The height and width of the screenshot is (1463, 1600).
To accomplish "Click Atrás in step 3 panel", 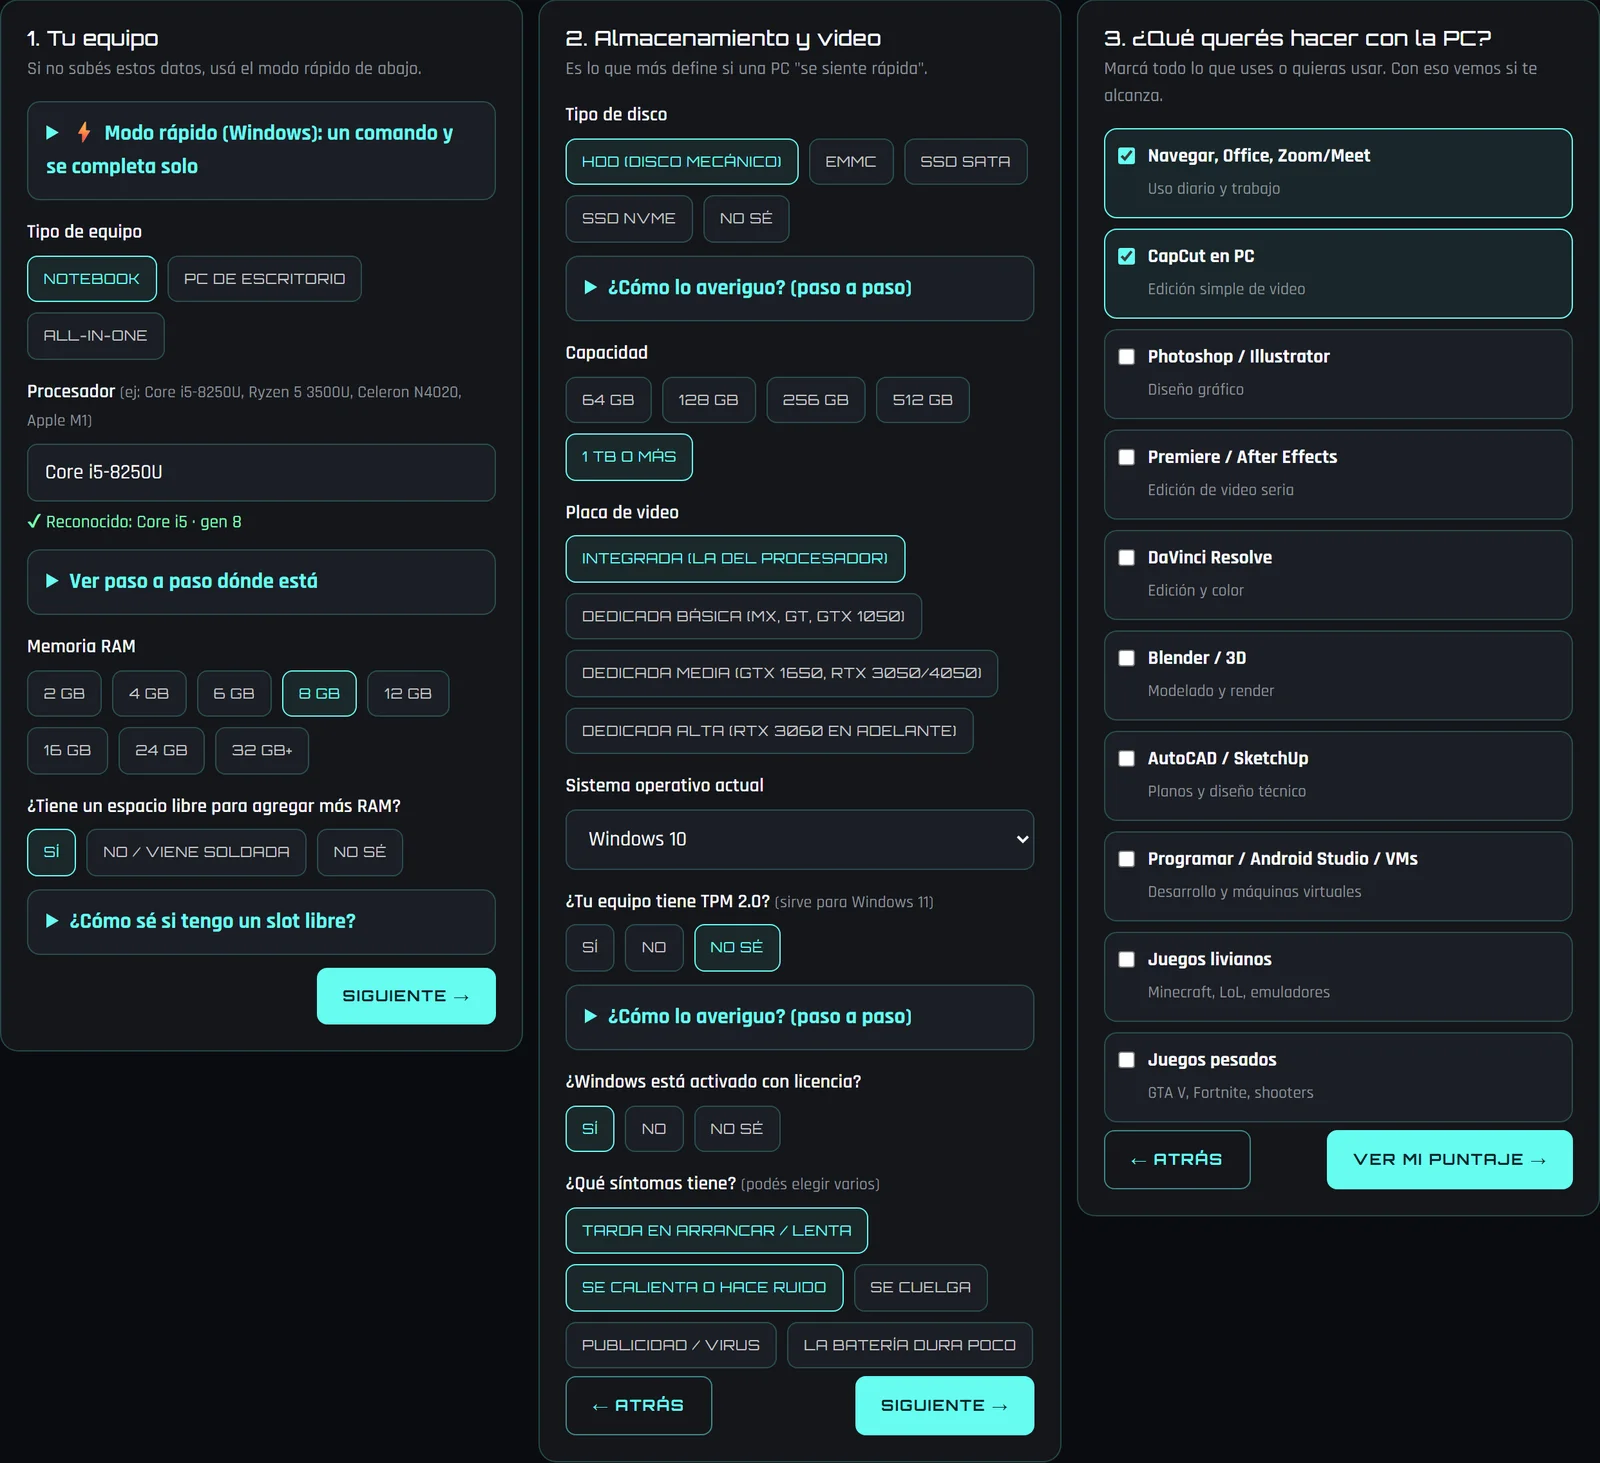I will (1177, 1160).
